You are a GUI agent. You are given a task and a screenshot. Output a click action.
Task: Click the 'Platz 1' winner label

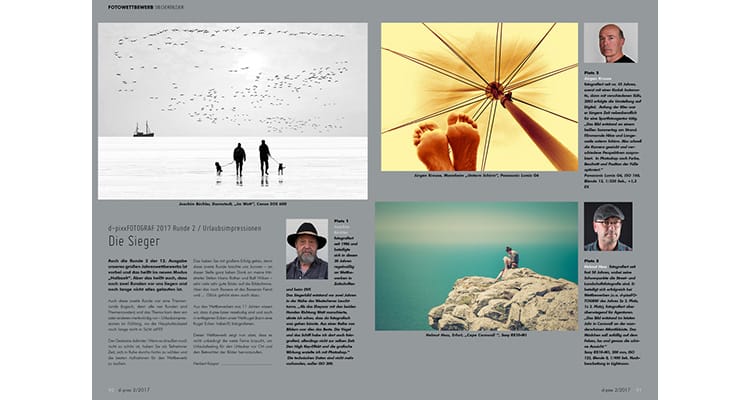coord(341,222)
